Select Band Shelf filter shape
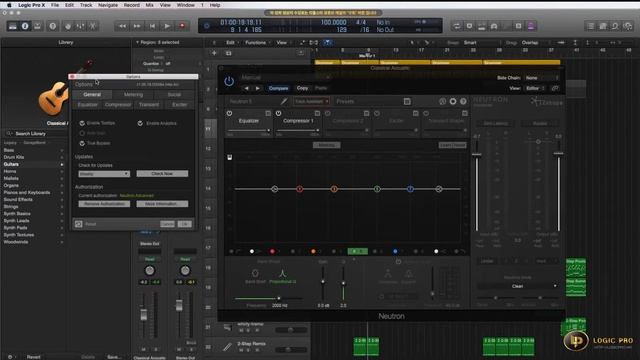 [x=255, y=276]
